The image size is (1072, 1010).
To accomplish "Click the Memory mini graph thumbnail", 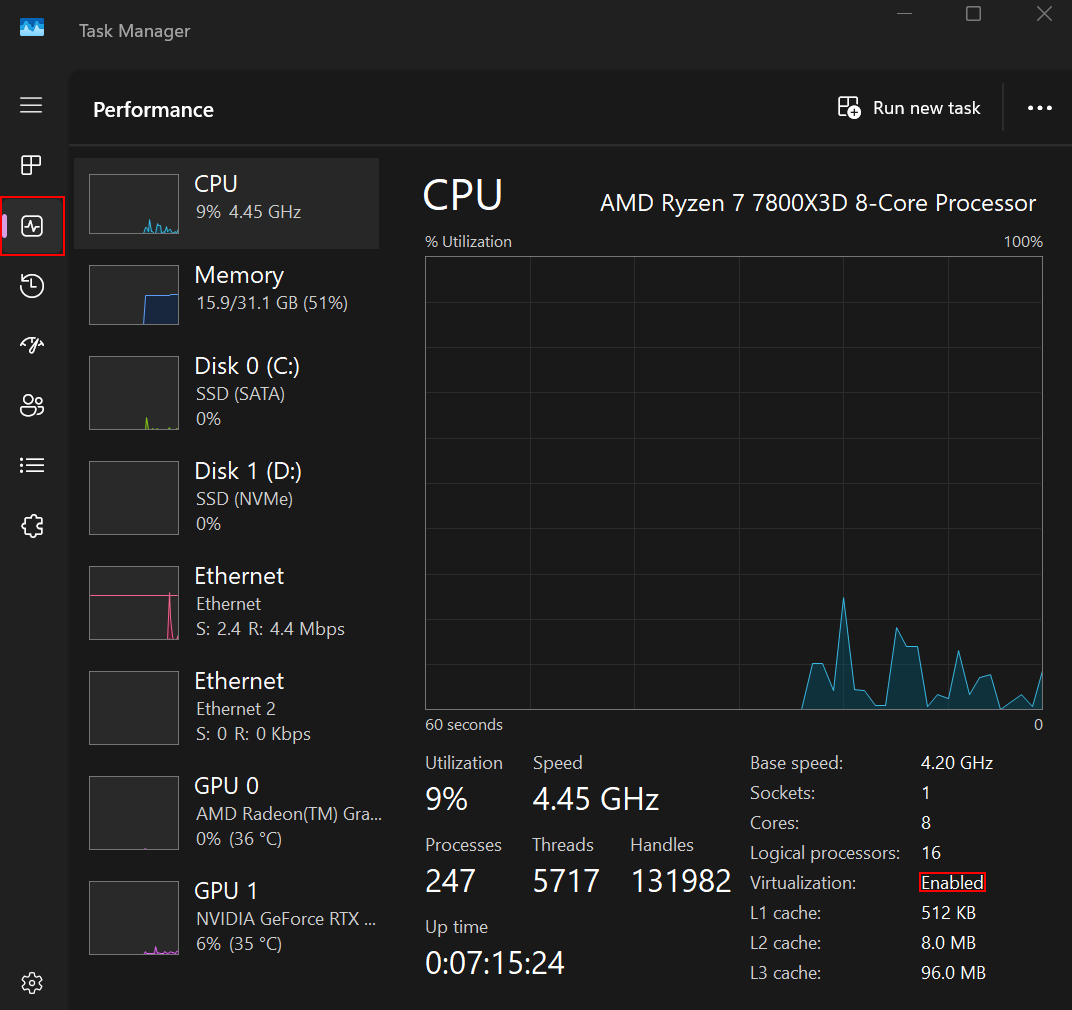I will coord(133,293).
